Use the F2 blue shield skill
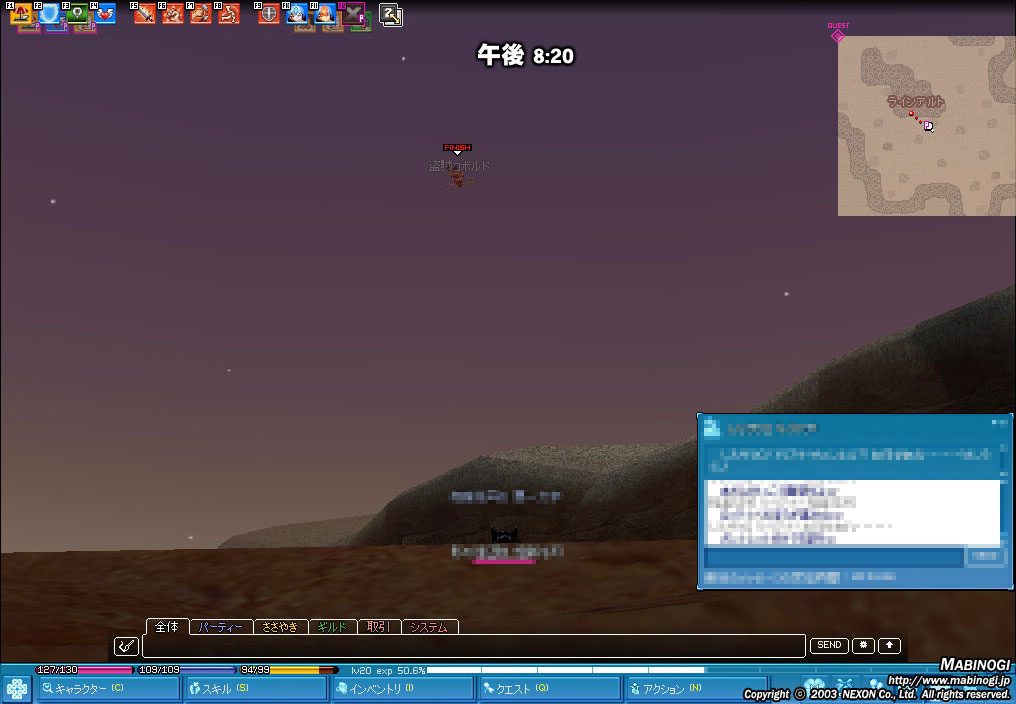The width and height of the screenshot is (1016, 704). tap(50, 14)
